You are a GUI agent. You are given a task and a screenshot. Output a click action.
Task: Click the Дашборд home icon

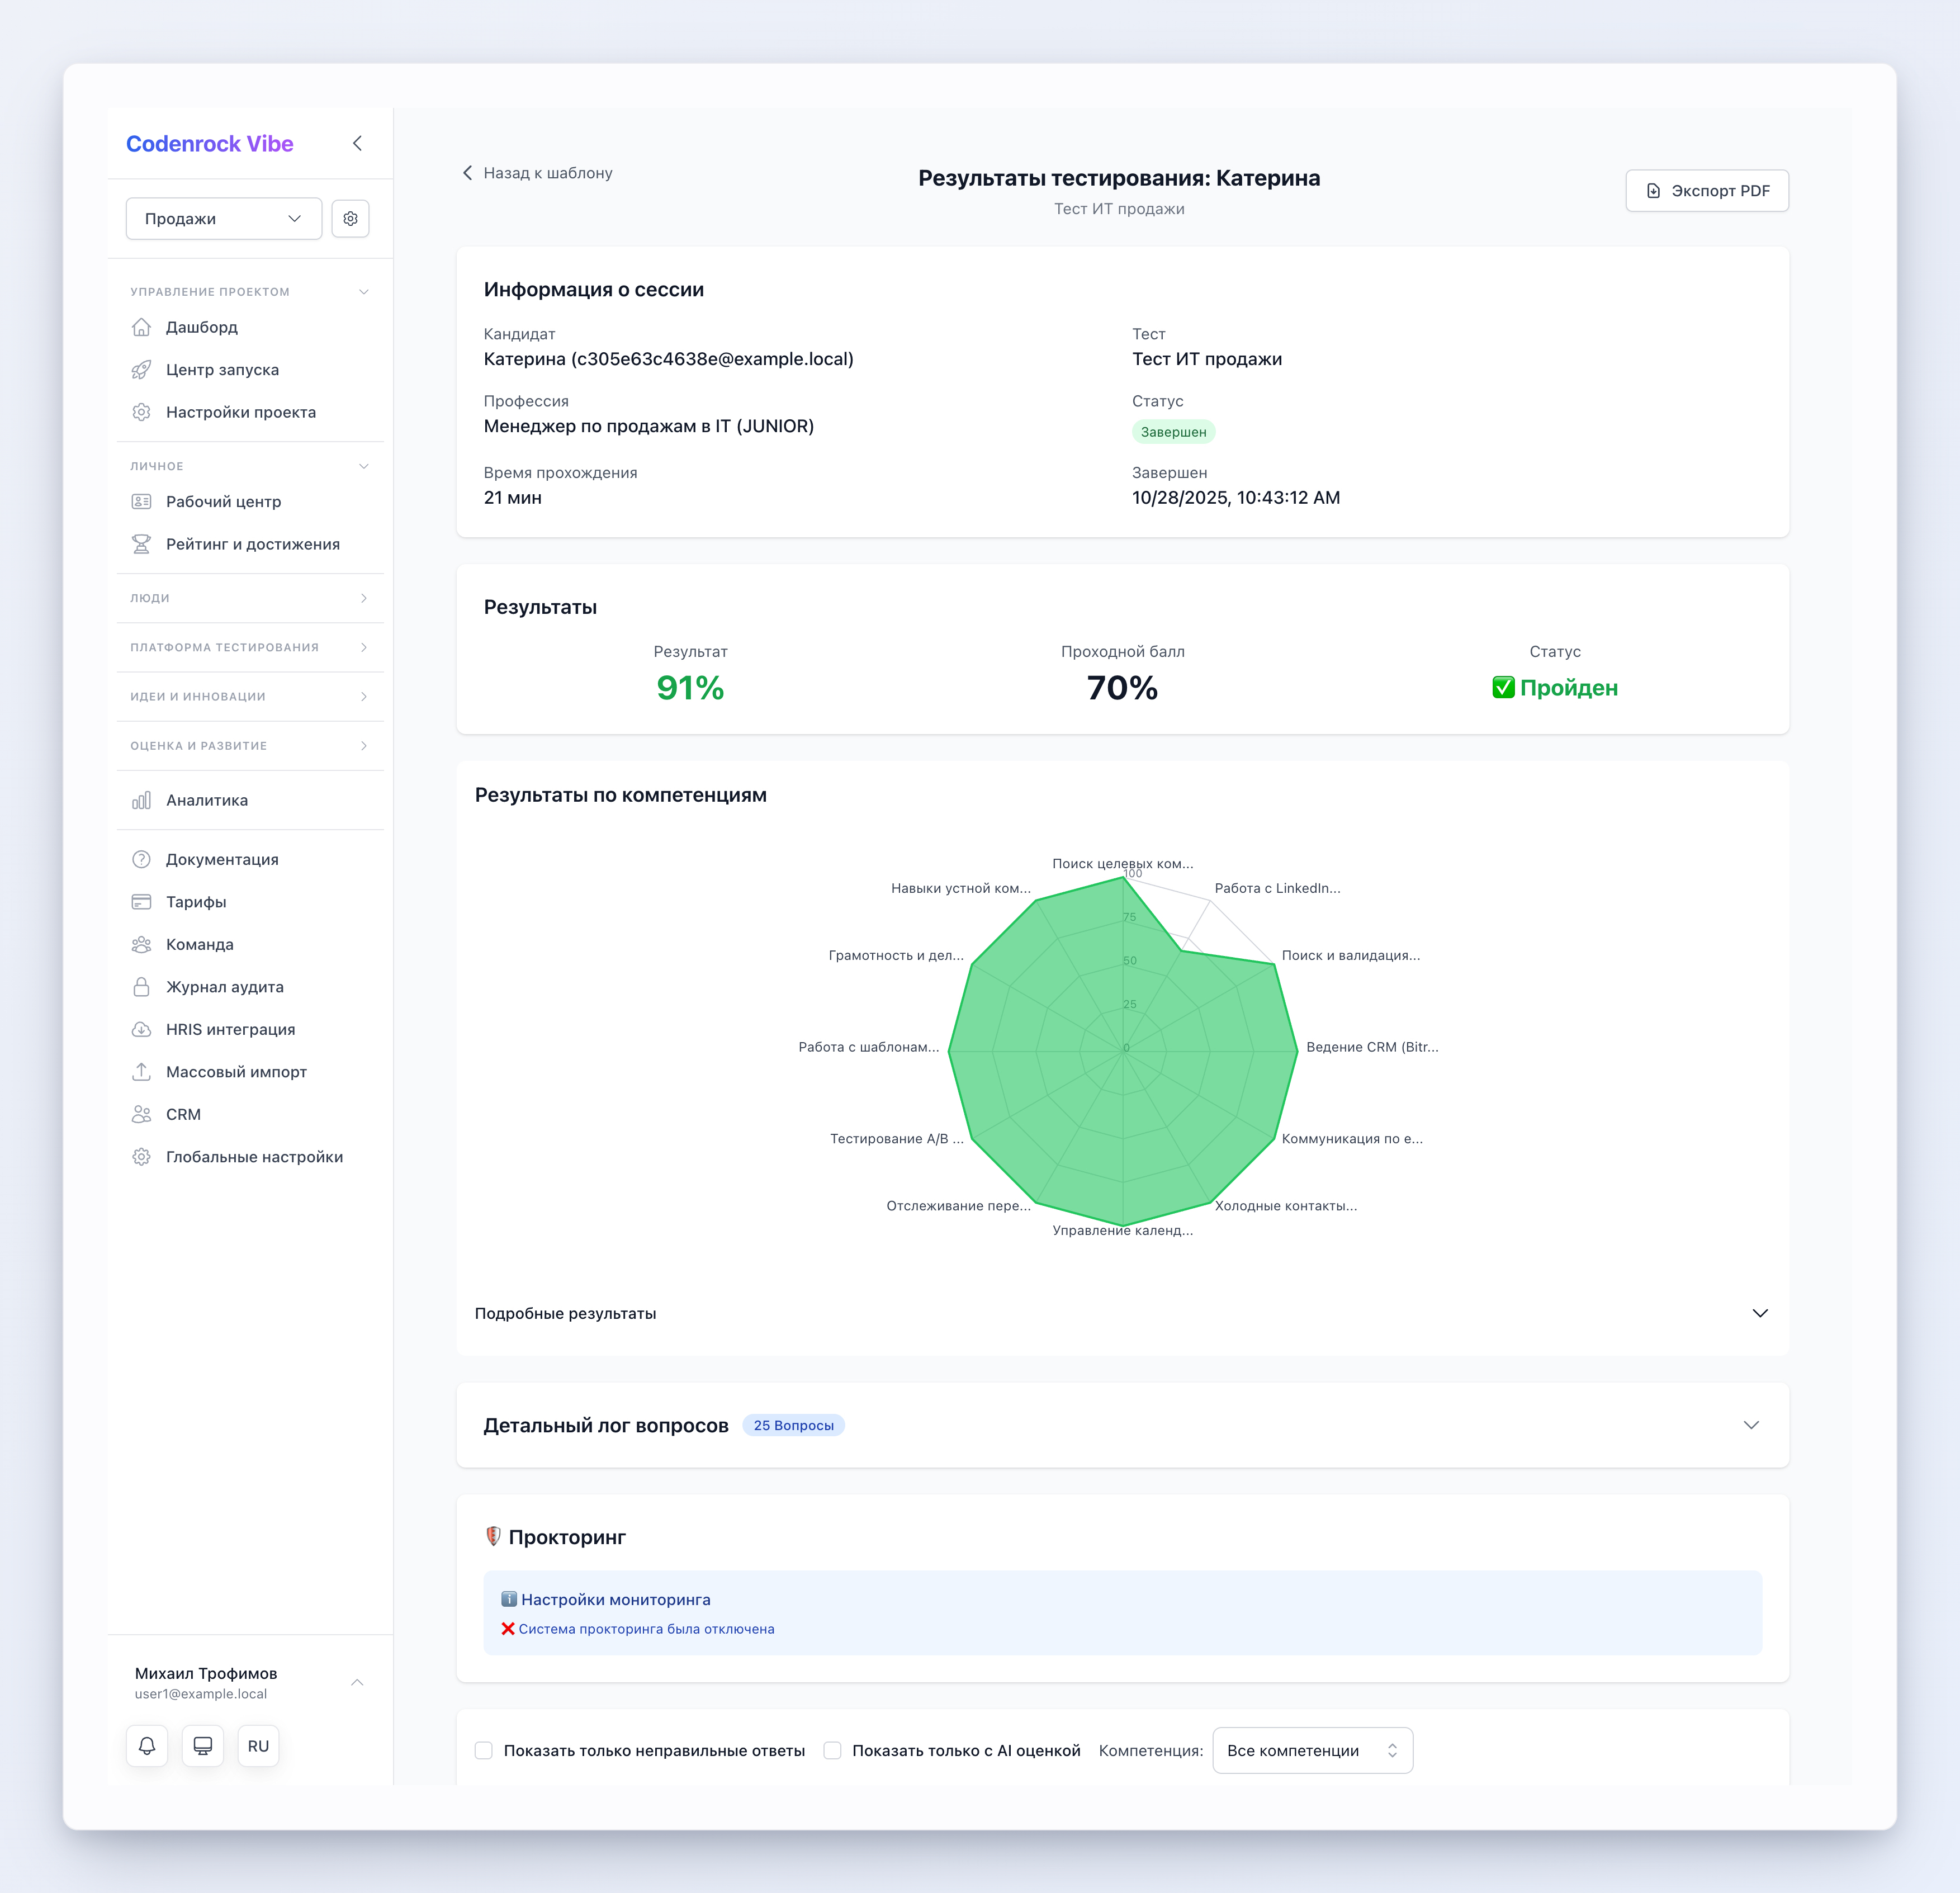pyautogui.click(x=142, y=327)
